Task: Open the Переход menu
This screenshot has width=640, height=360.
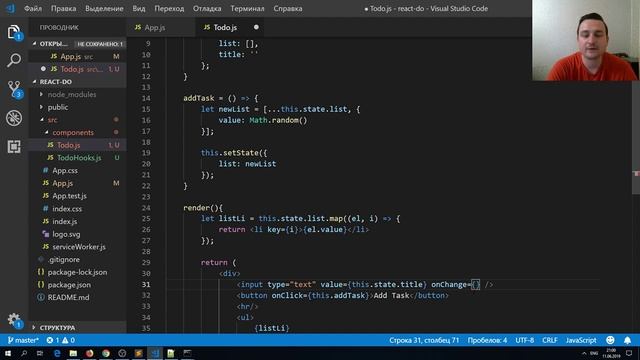Action: coord(169,9)
